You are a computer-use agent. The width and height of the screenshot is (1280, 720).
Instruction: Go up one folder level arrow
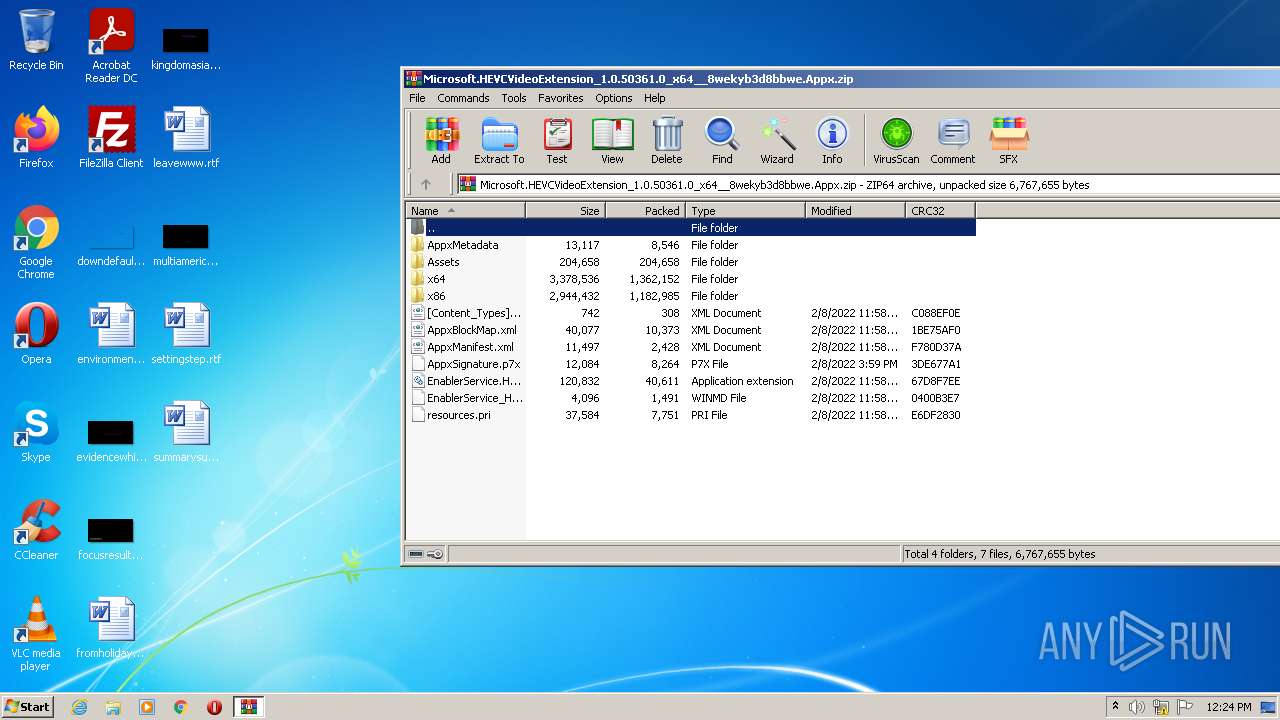[x=426, y=184]
